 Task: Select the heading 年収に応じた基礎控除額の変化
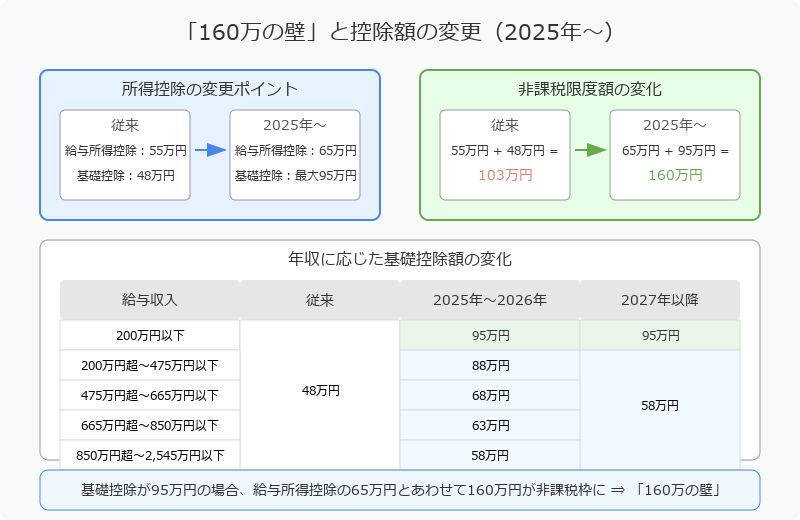(x=399, y=259)
